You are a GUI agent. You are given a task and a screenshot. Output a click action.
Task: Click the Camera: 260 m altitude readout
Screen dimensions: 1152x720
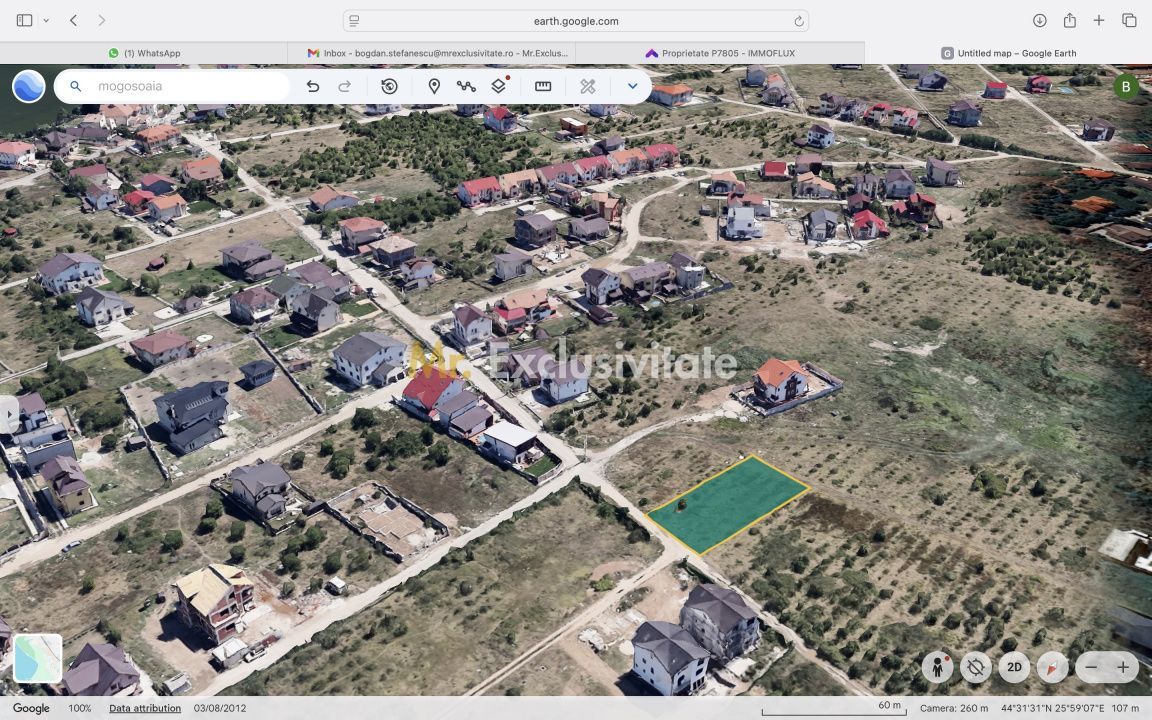954,708
